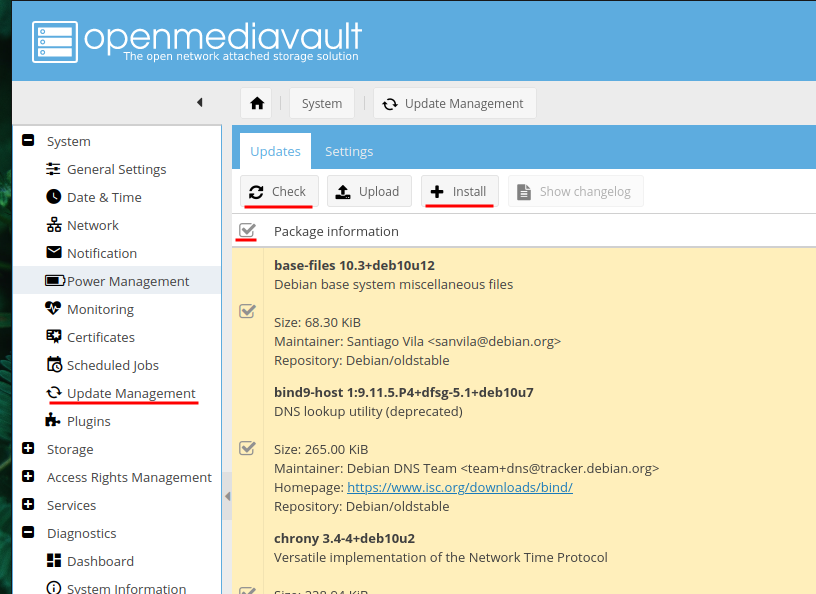
Task: Click the Monitoring heartbeat icon
Action: coord(53,308)
